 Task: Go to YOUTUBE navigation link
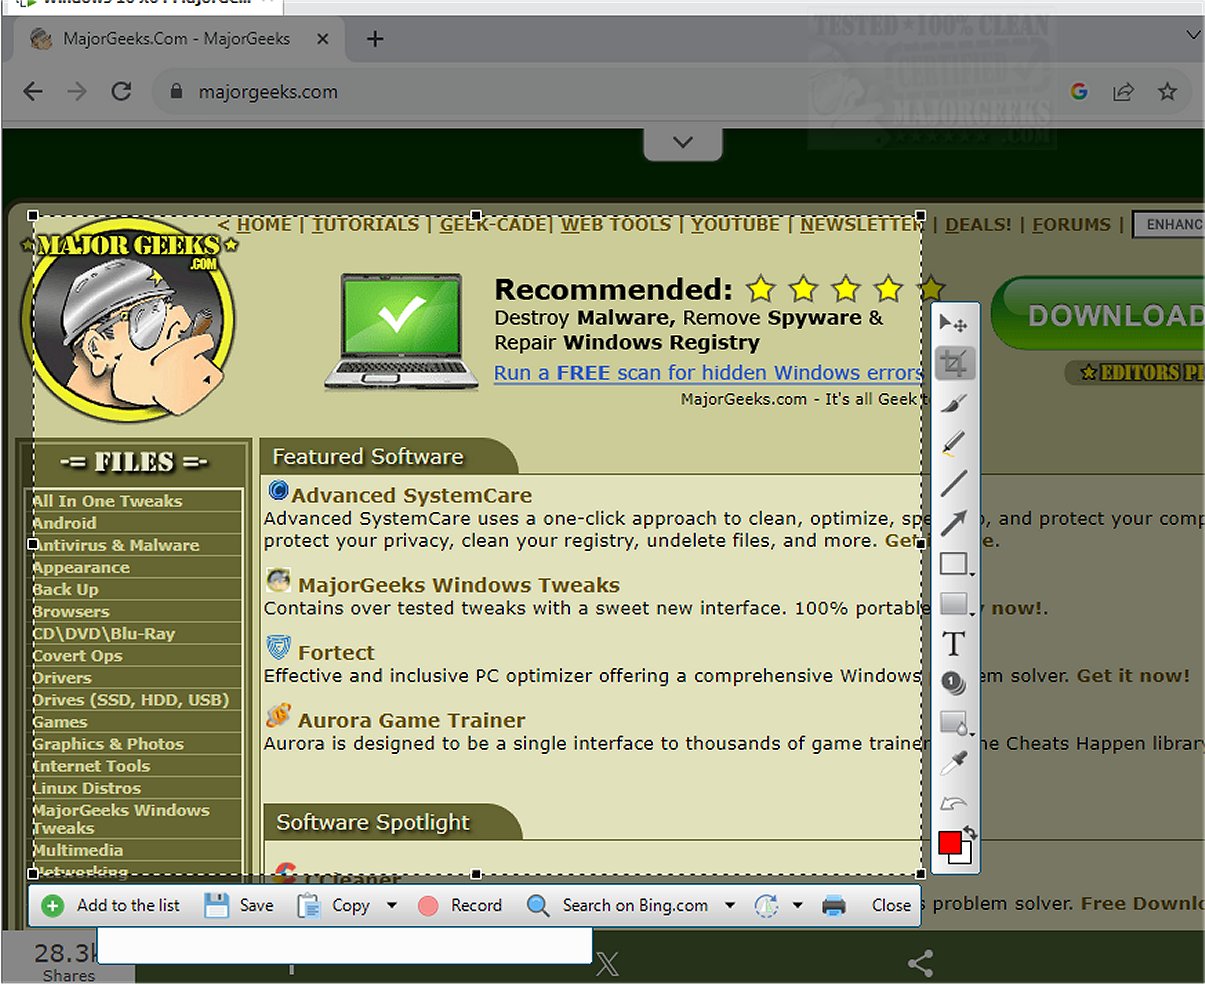point(735,224)
